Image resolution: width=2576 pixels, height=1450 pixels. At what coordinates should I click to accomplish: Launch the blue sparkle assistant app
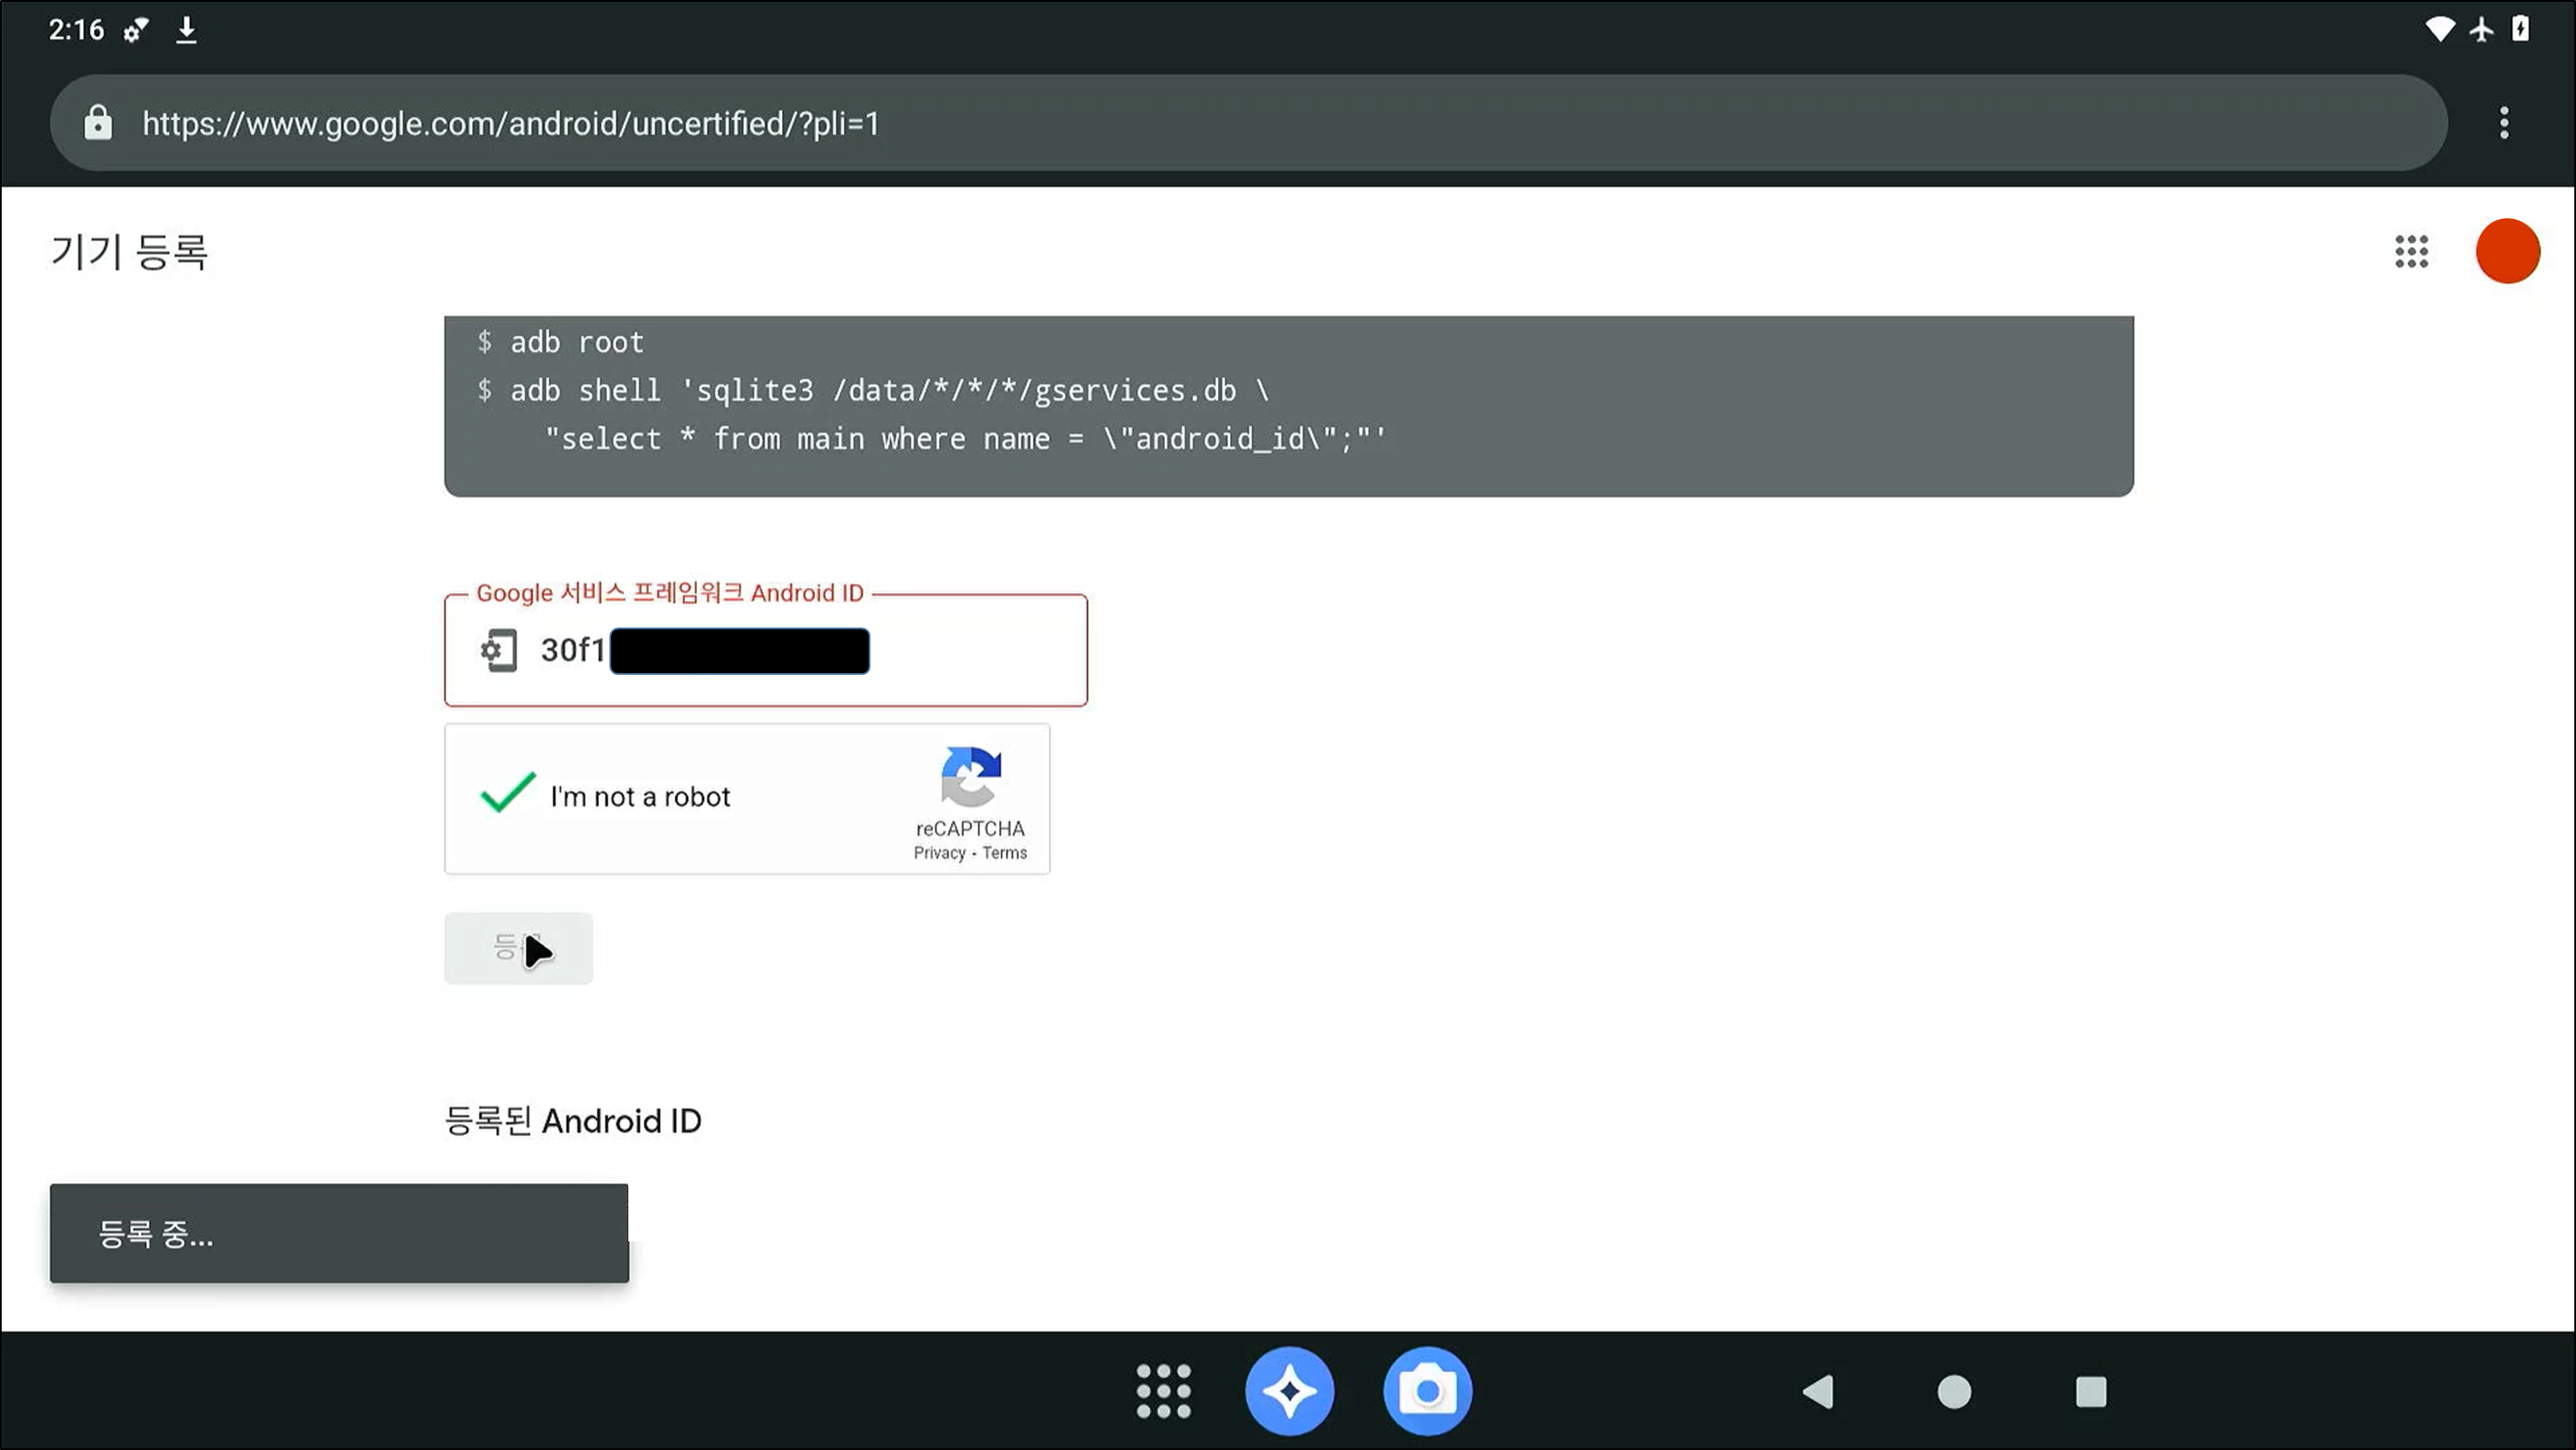coord(1289,1391)
